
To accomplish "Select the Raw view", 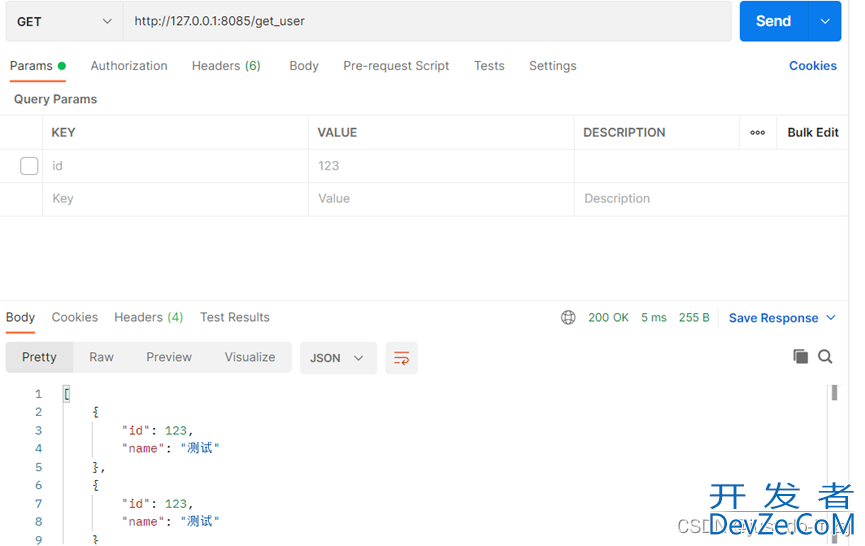I will click(102, 357).
